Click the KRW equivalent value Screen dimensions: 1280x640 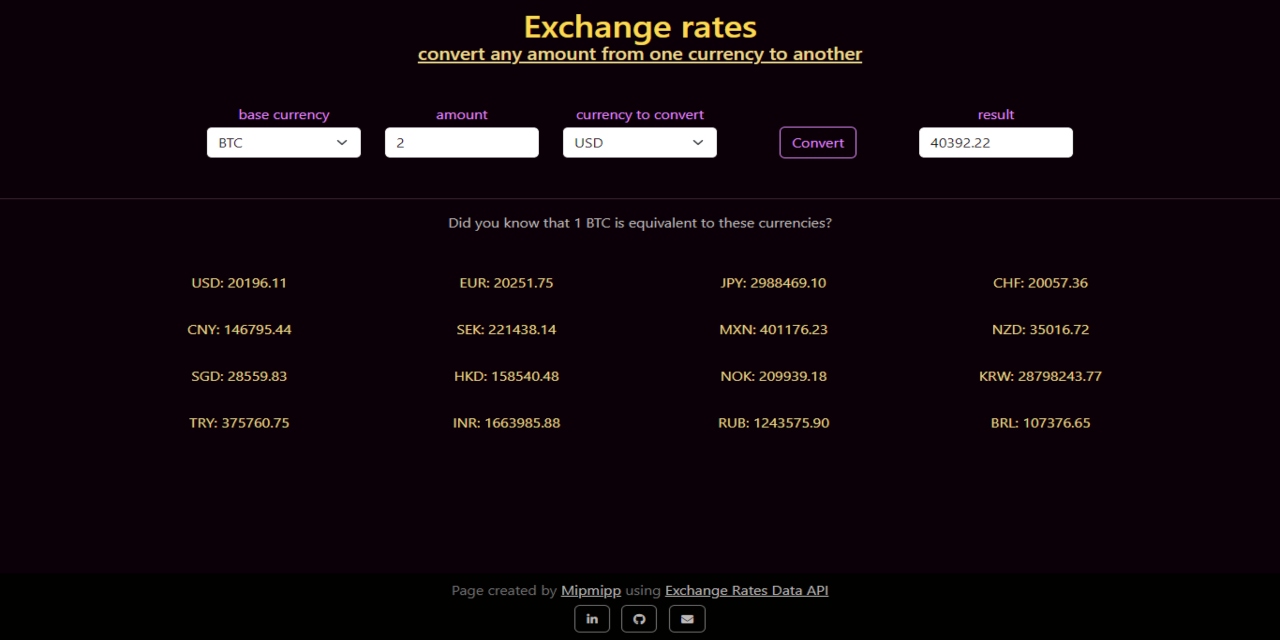[1040, 376]
